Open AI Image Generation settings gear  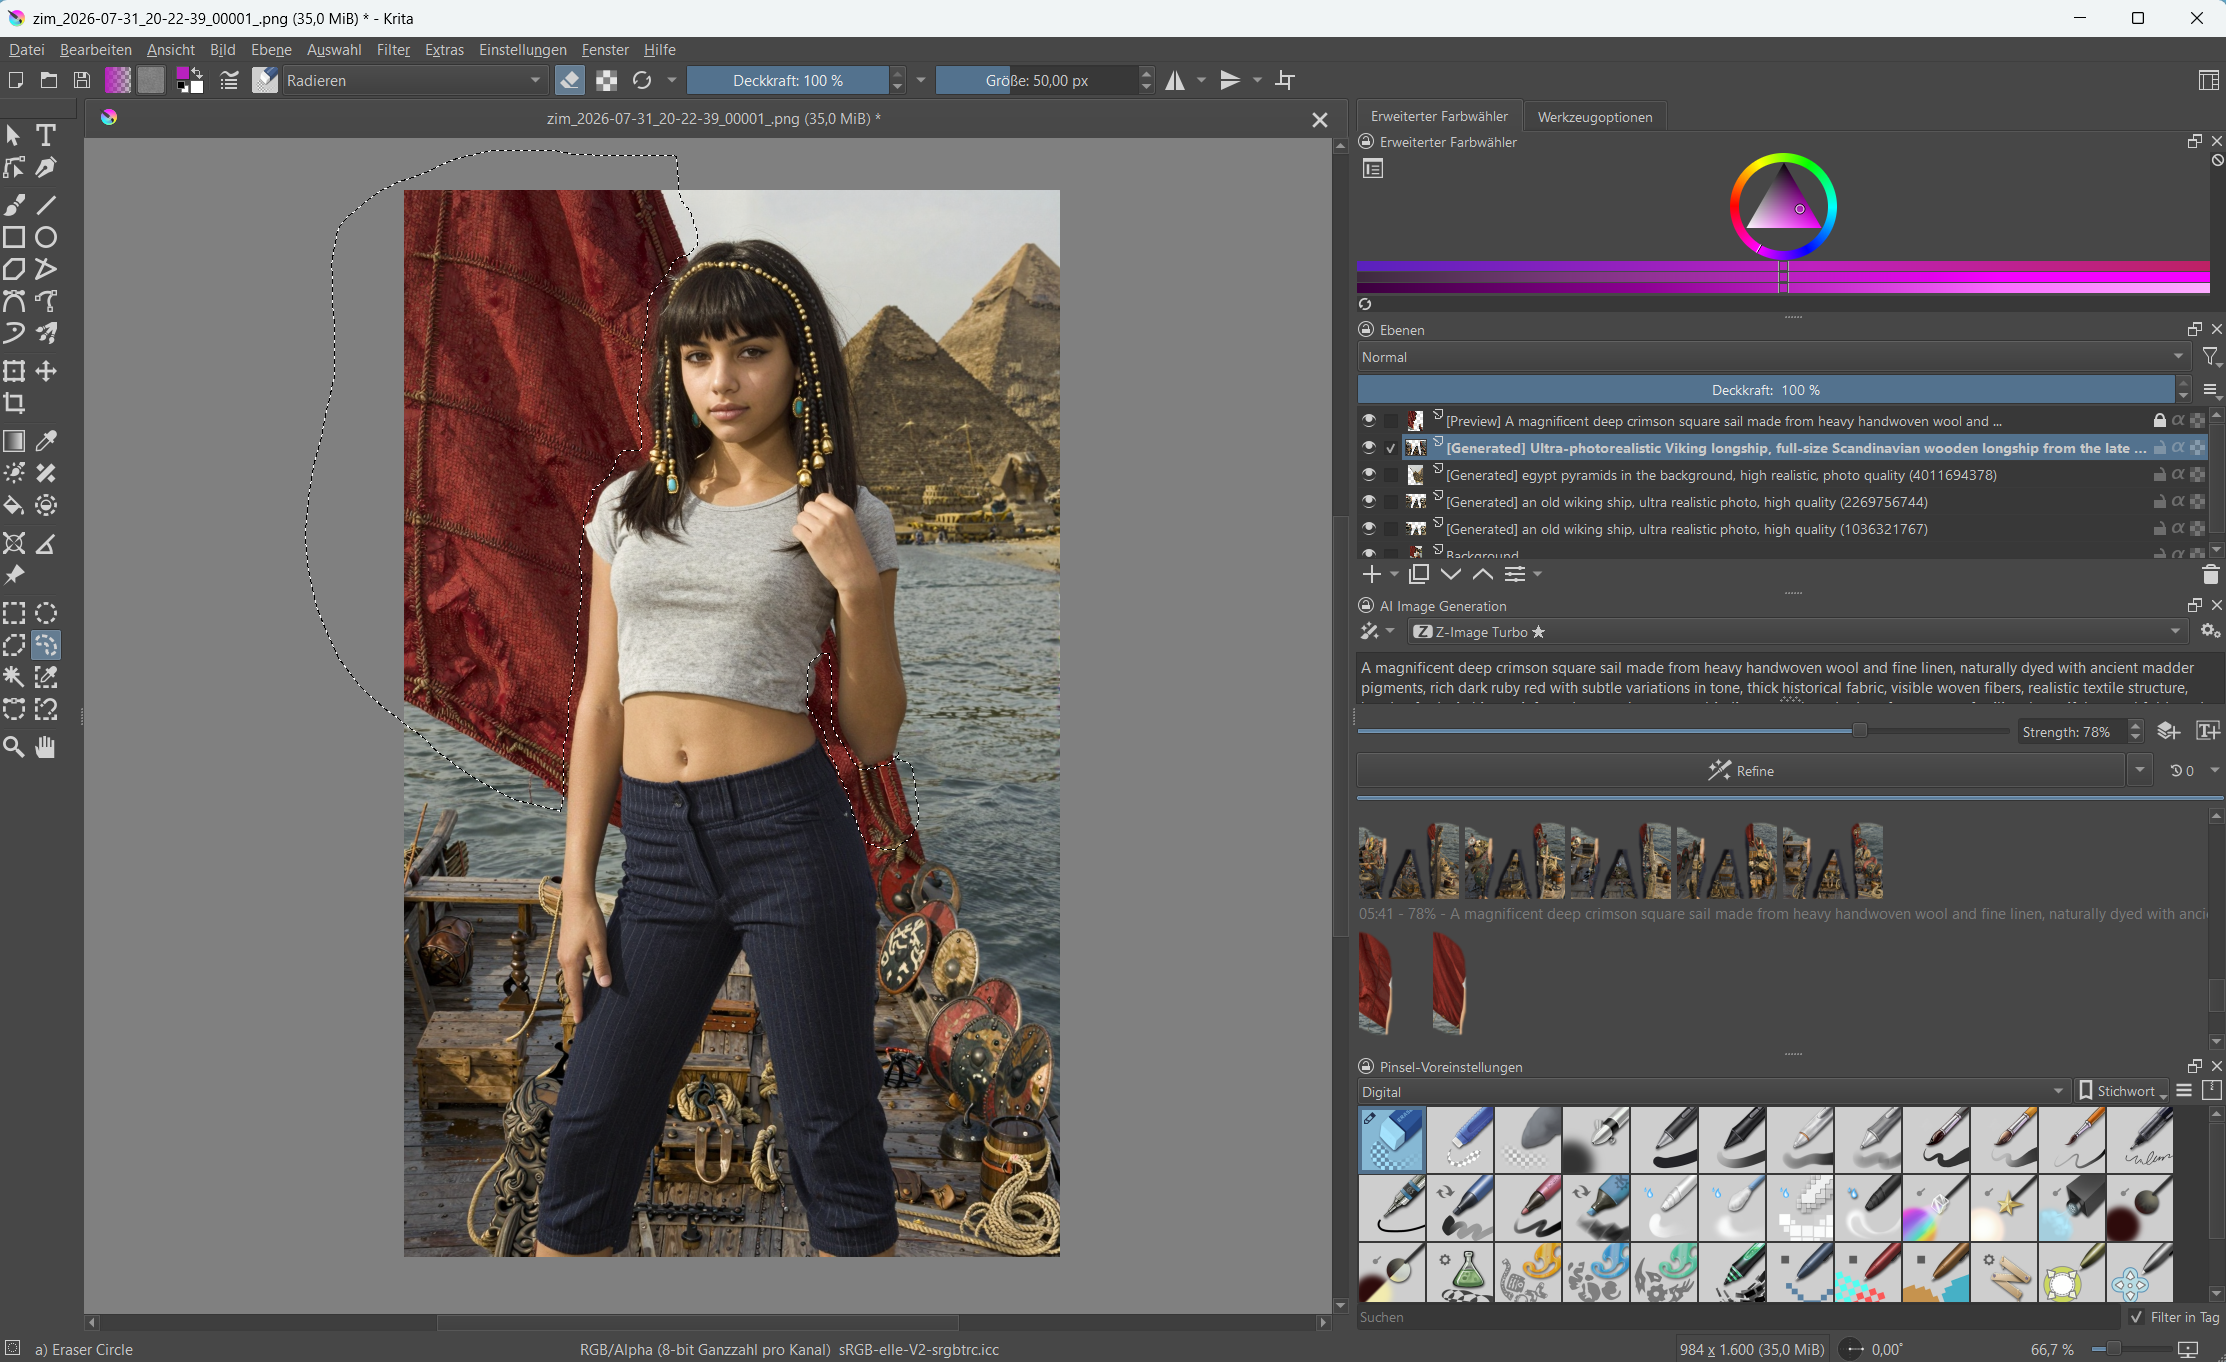click(x=2208, y=631)
